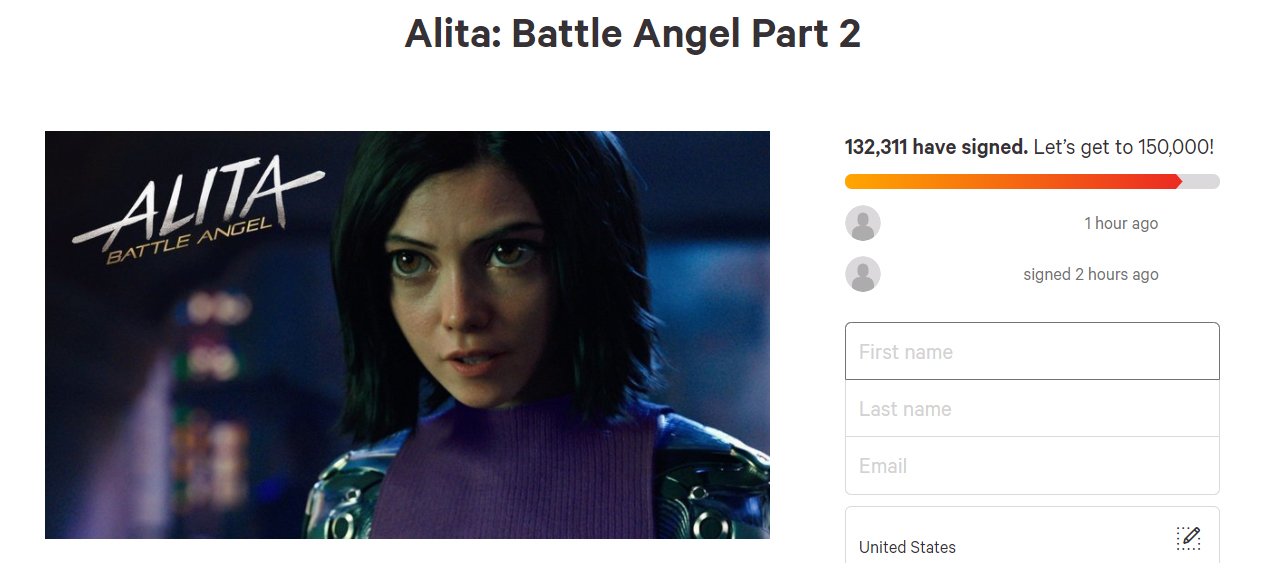1268x563 pixels.
Task: Click the 'Alita: Battle Angel Part 2' heading
Action: tap(633, 34)
